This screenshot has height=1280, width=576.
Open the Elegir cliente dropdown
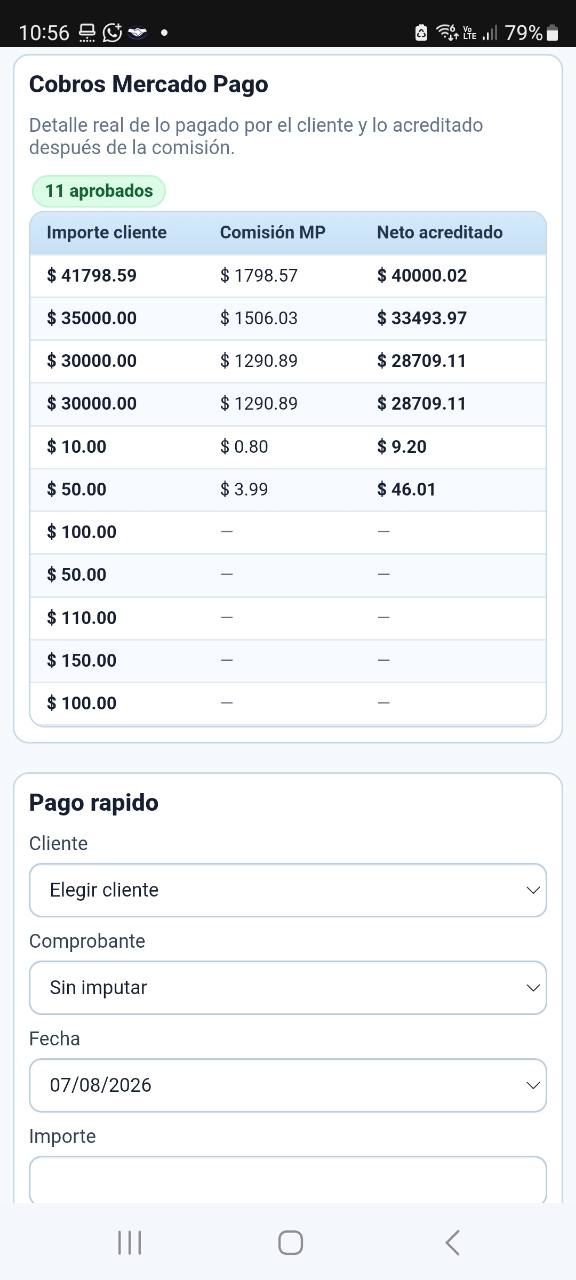[288, 890]
